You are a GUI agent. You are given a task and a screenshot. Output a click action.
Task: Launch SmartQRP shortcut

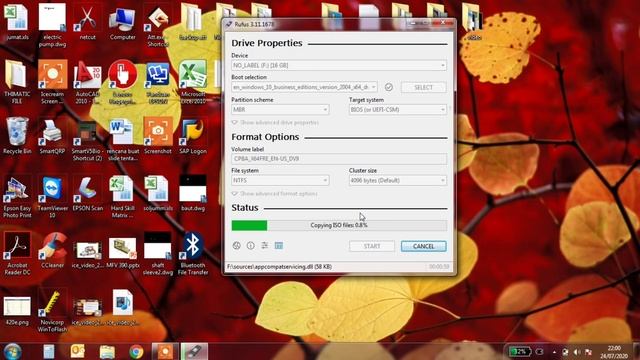pos(52,137)
